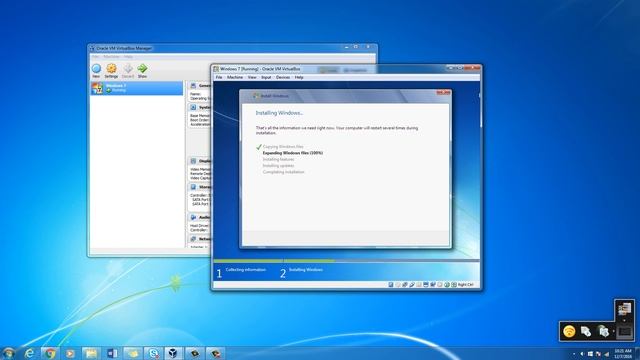Click the System section icon in Manager details
Screen dimensions: 640x360
(x=193, y=107)
